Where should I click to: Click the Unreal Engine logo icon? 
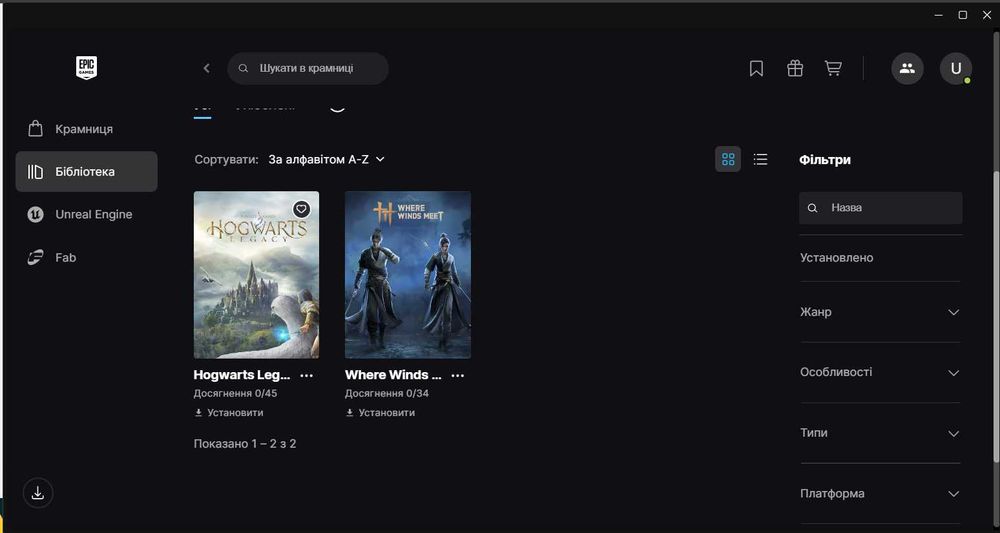pos(35,214)
